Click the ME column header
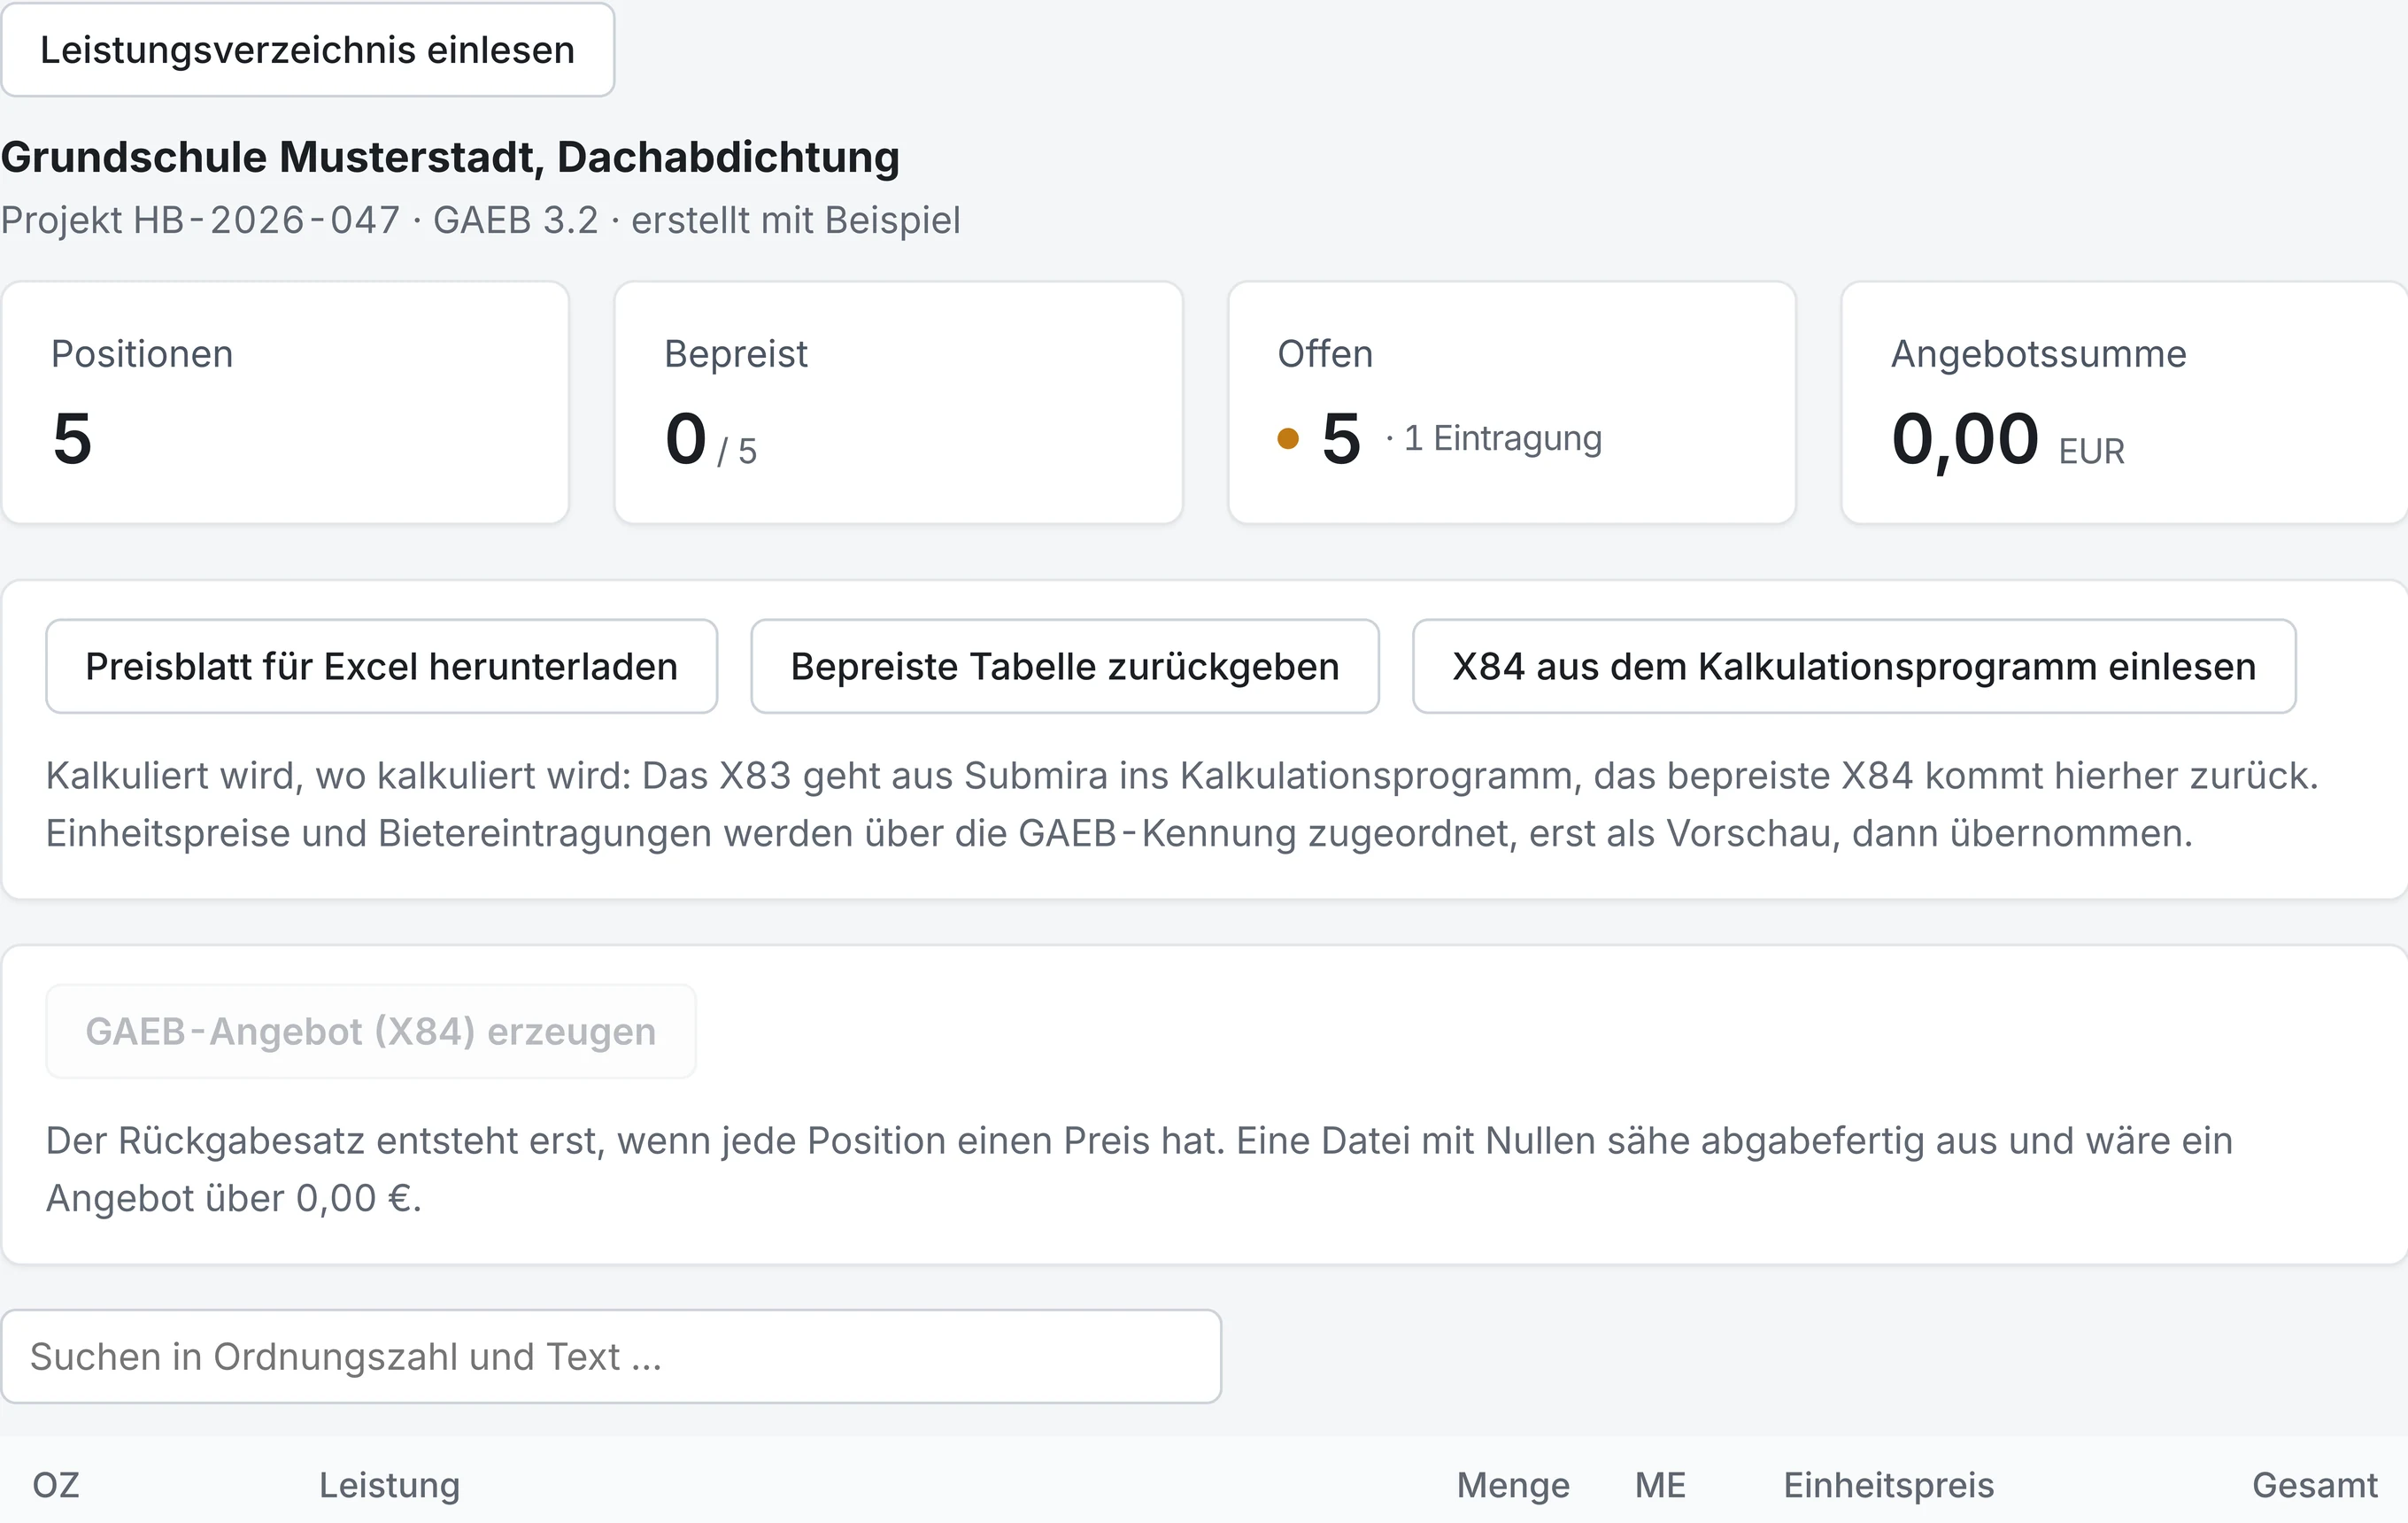The image size is (2408, 1523). (x=1660, y=1485)
